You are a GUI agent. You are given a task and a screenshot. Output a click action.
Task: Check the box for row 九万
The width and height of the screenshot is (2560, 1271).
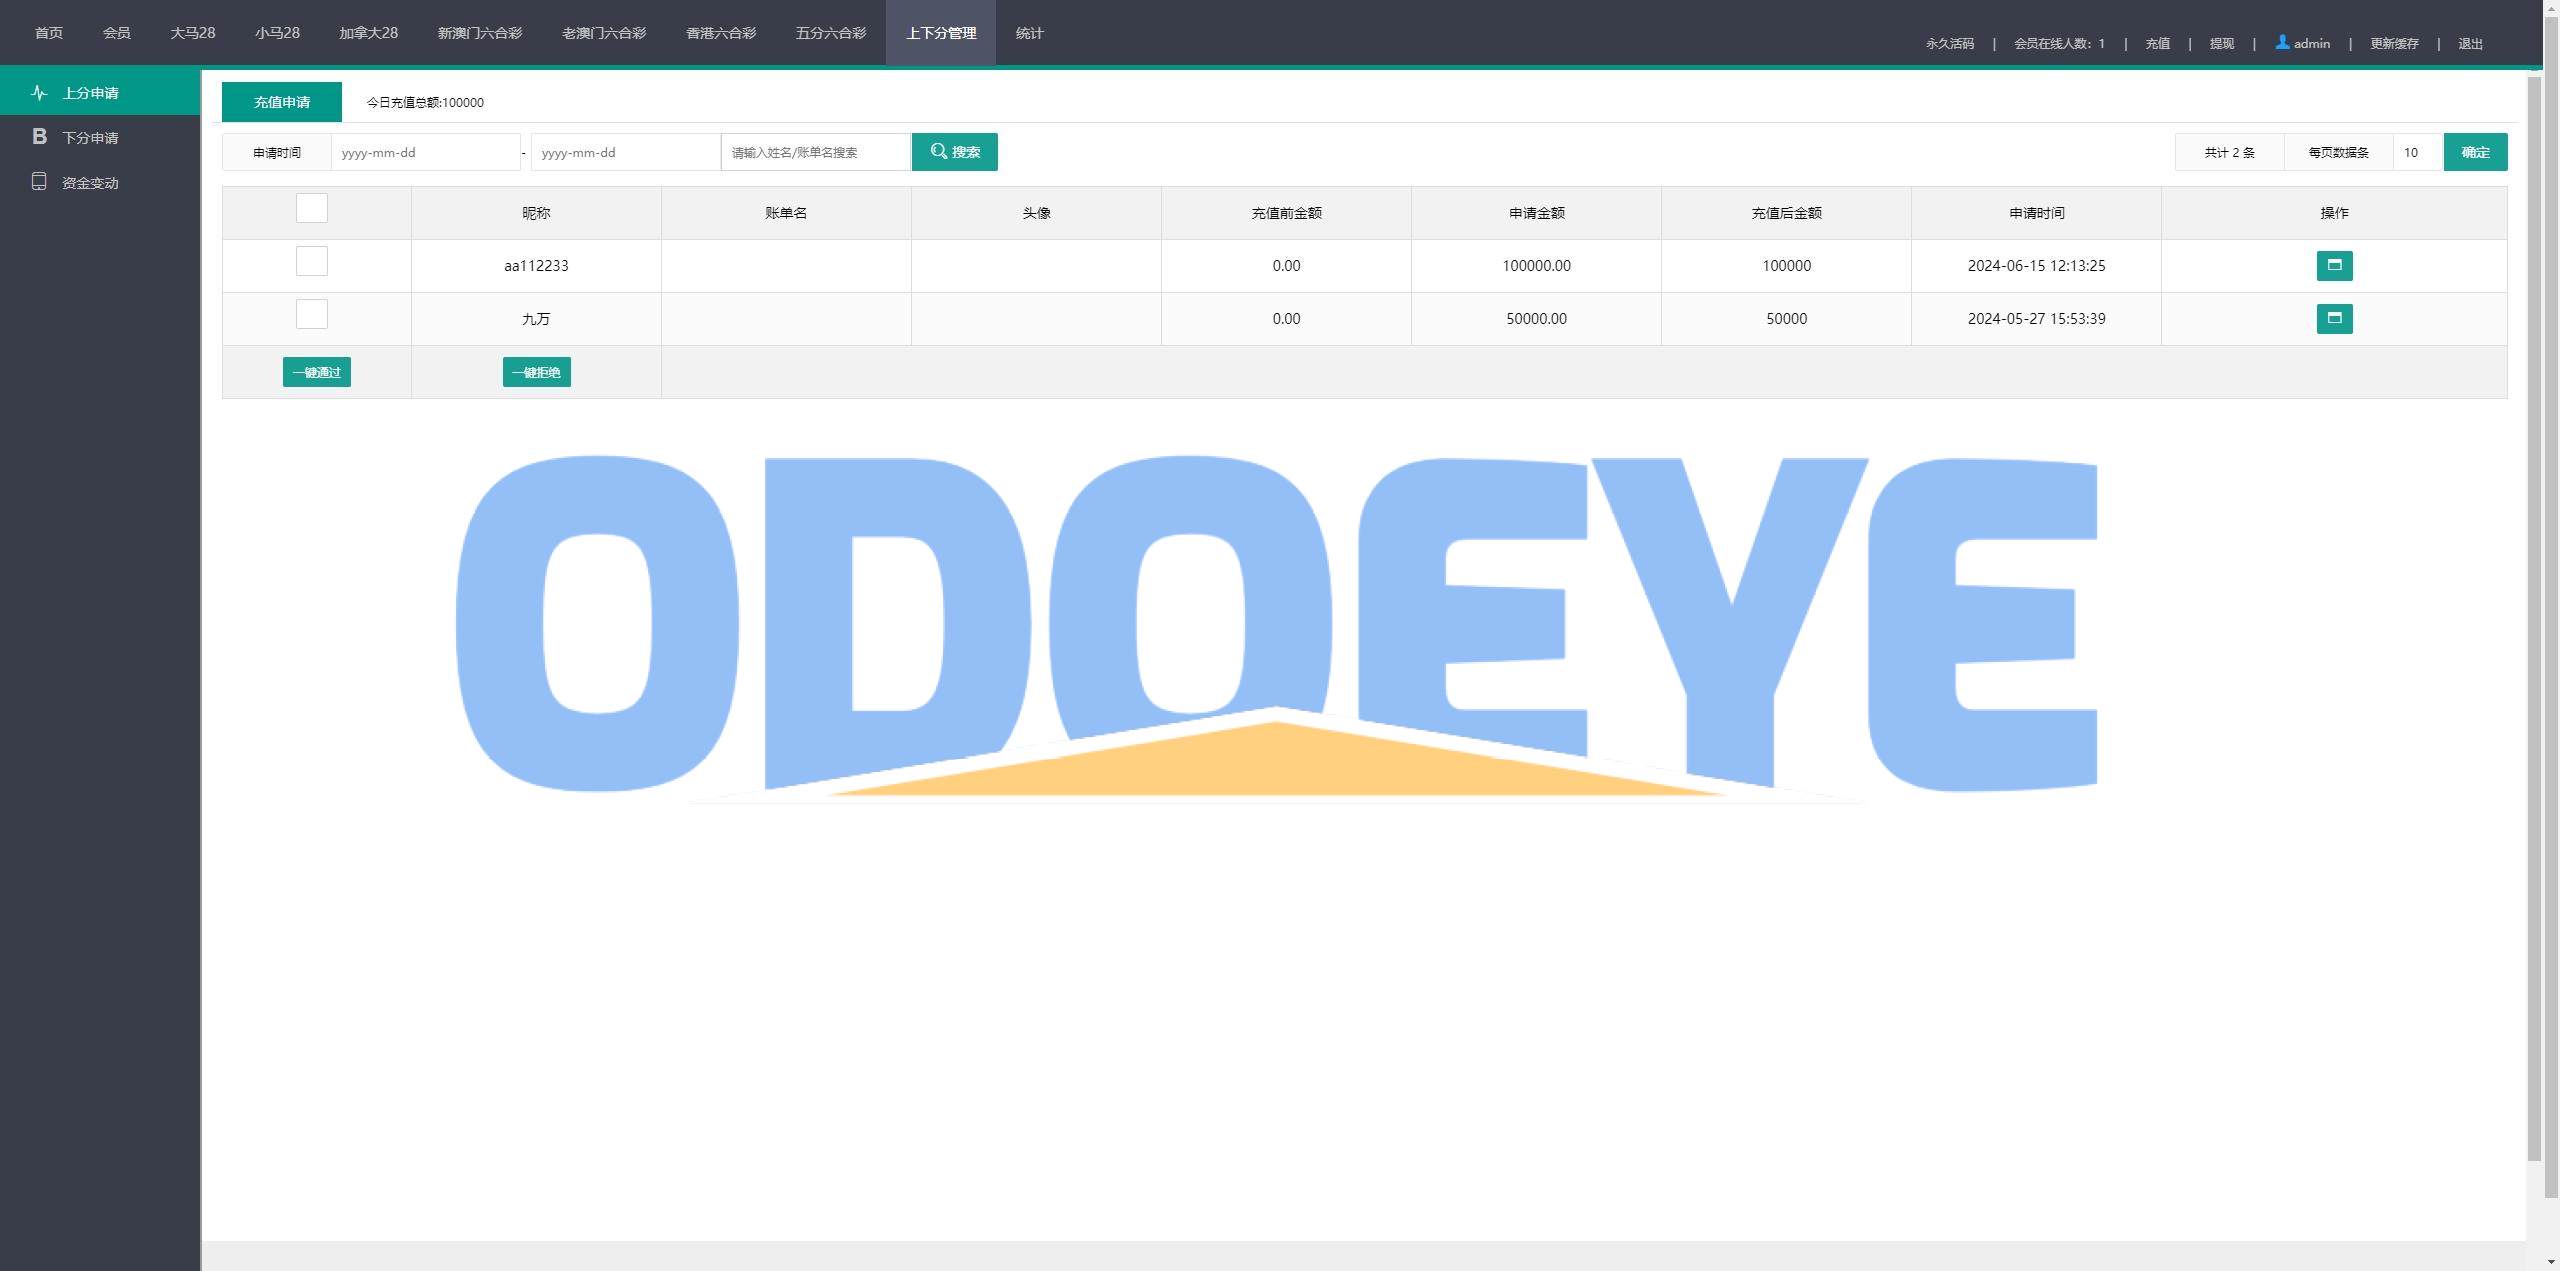(312, 314)
